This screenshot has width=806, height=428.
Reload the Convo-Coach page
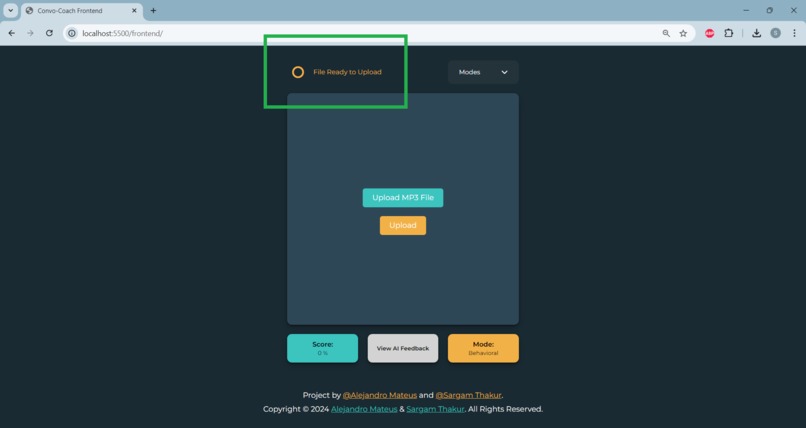click(49, 33)
